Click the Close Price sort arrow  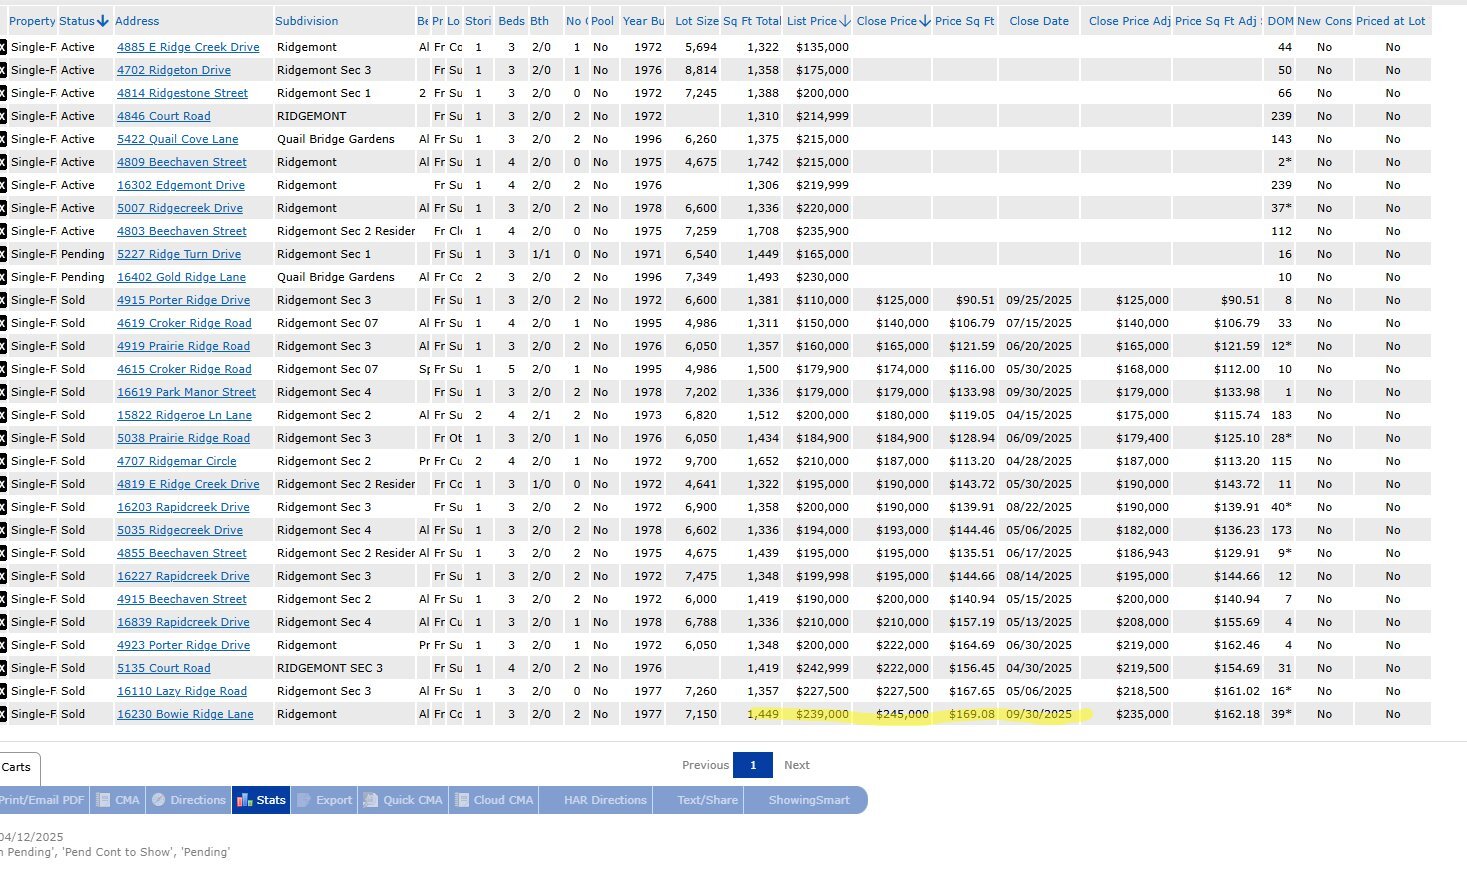pyautogui.click(x=924, y=21)
